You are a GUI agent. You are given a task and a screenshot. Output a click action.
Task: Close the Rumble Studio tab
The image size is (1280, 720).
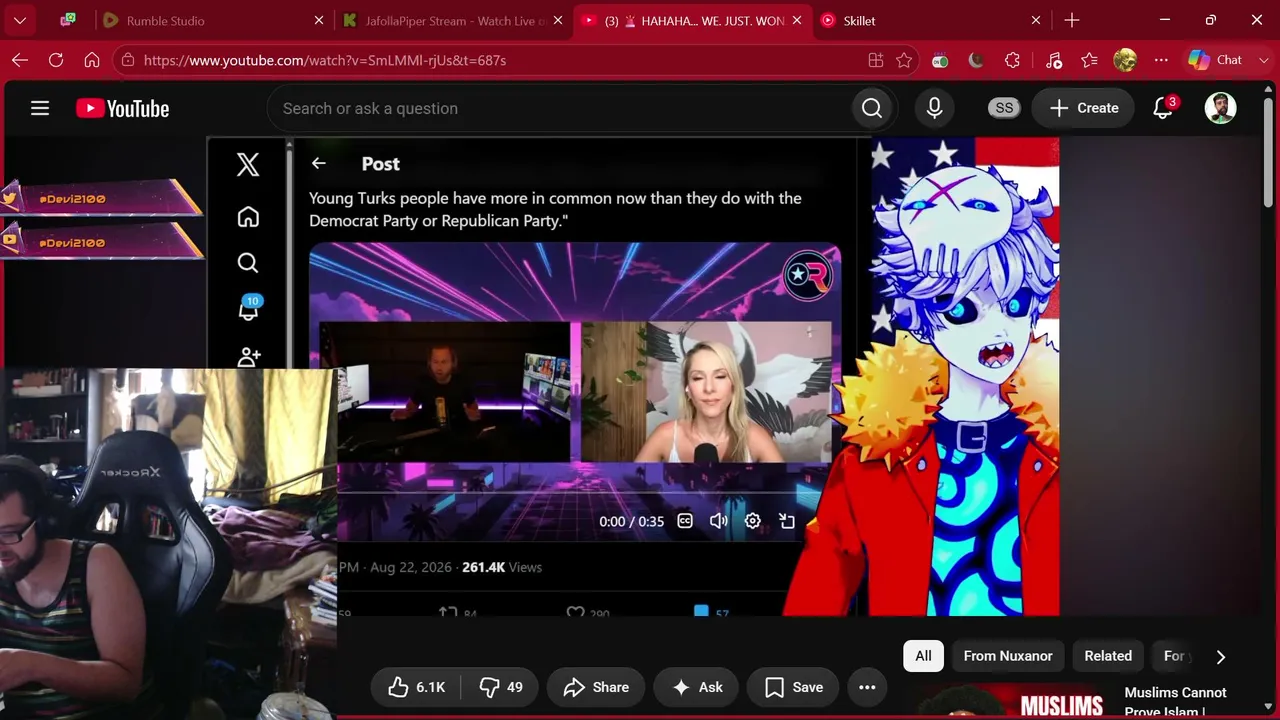(319, 20)
